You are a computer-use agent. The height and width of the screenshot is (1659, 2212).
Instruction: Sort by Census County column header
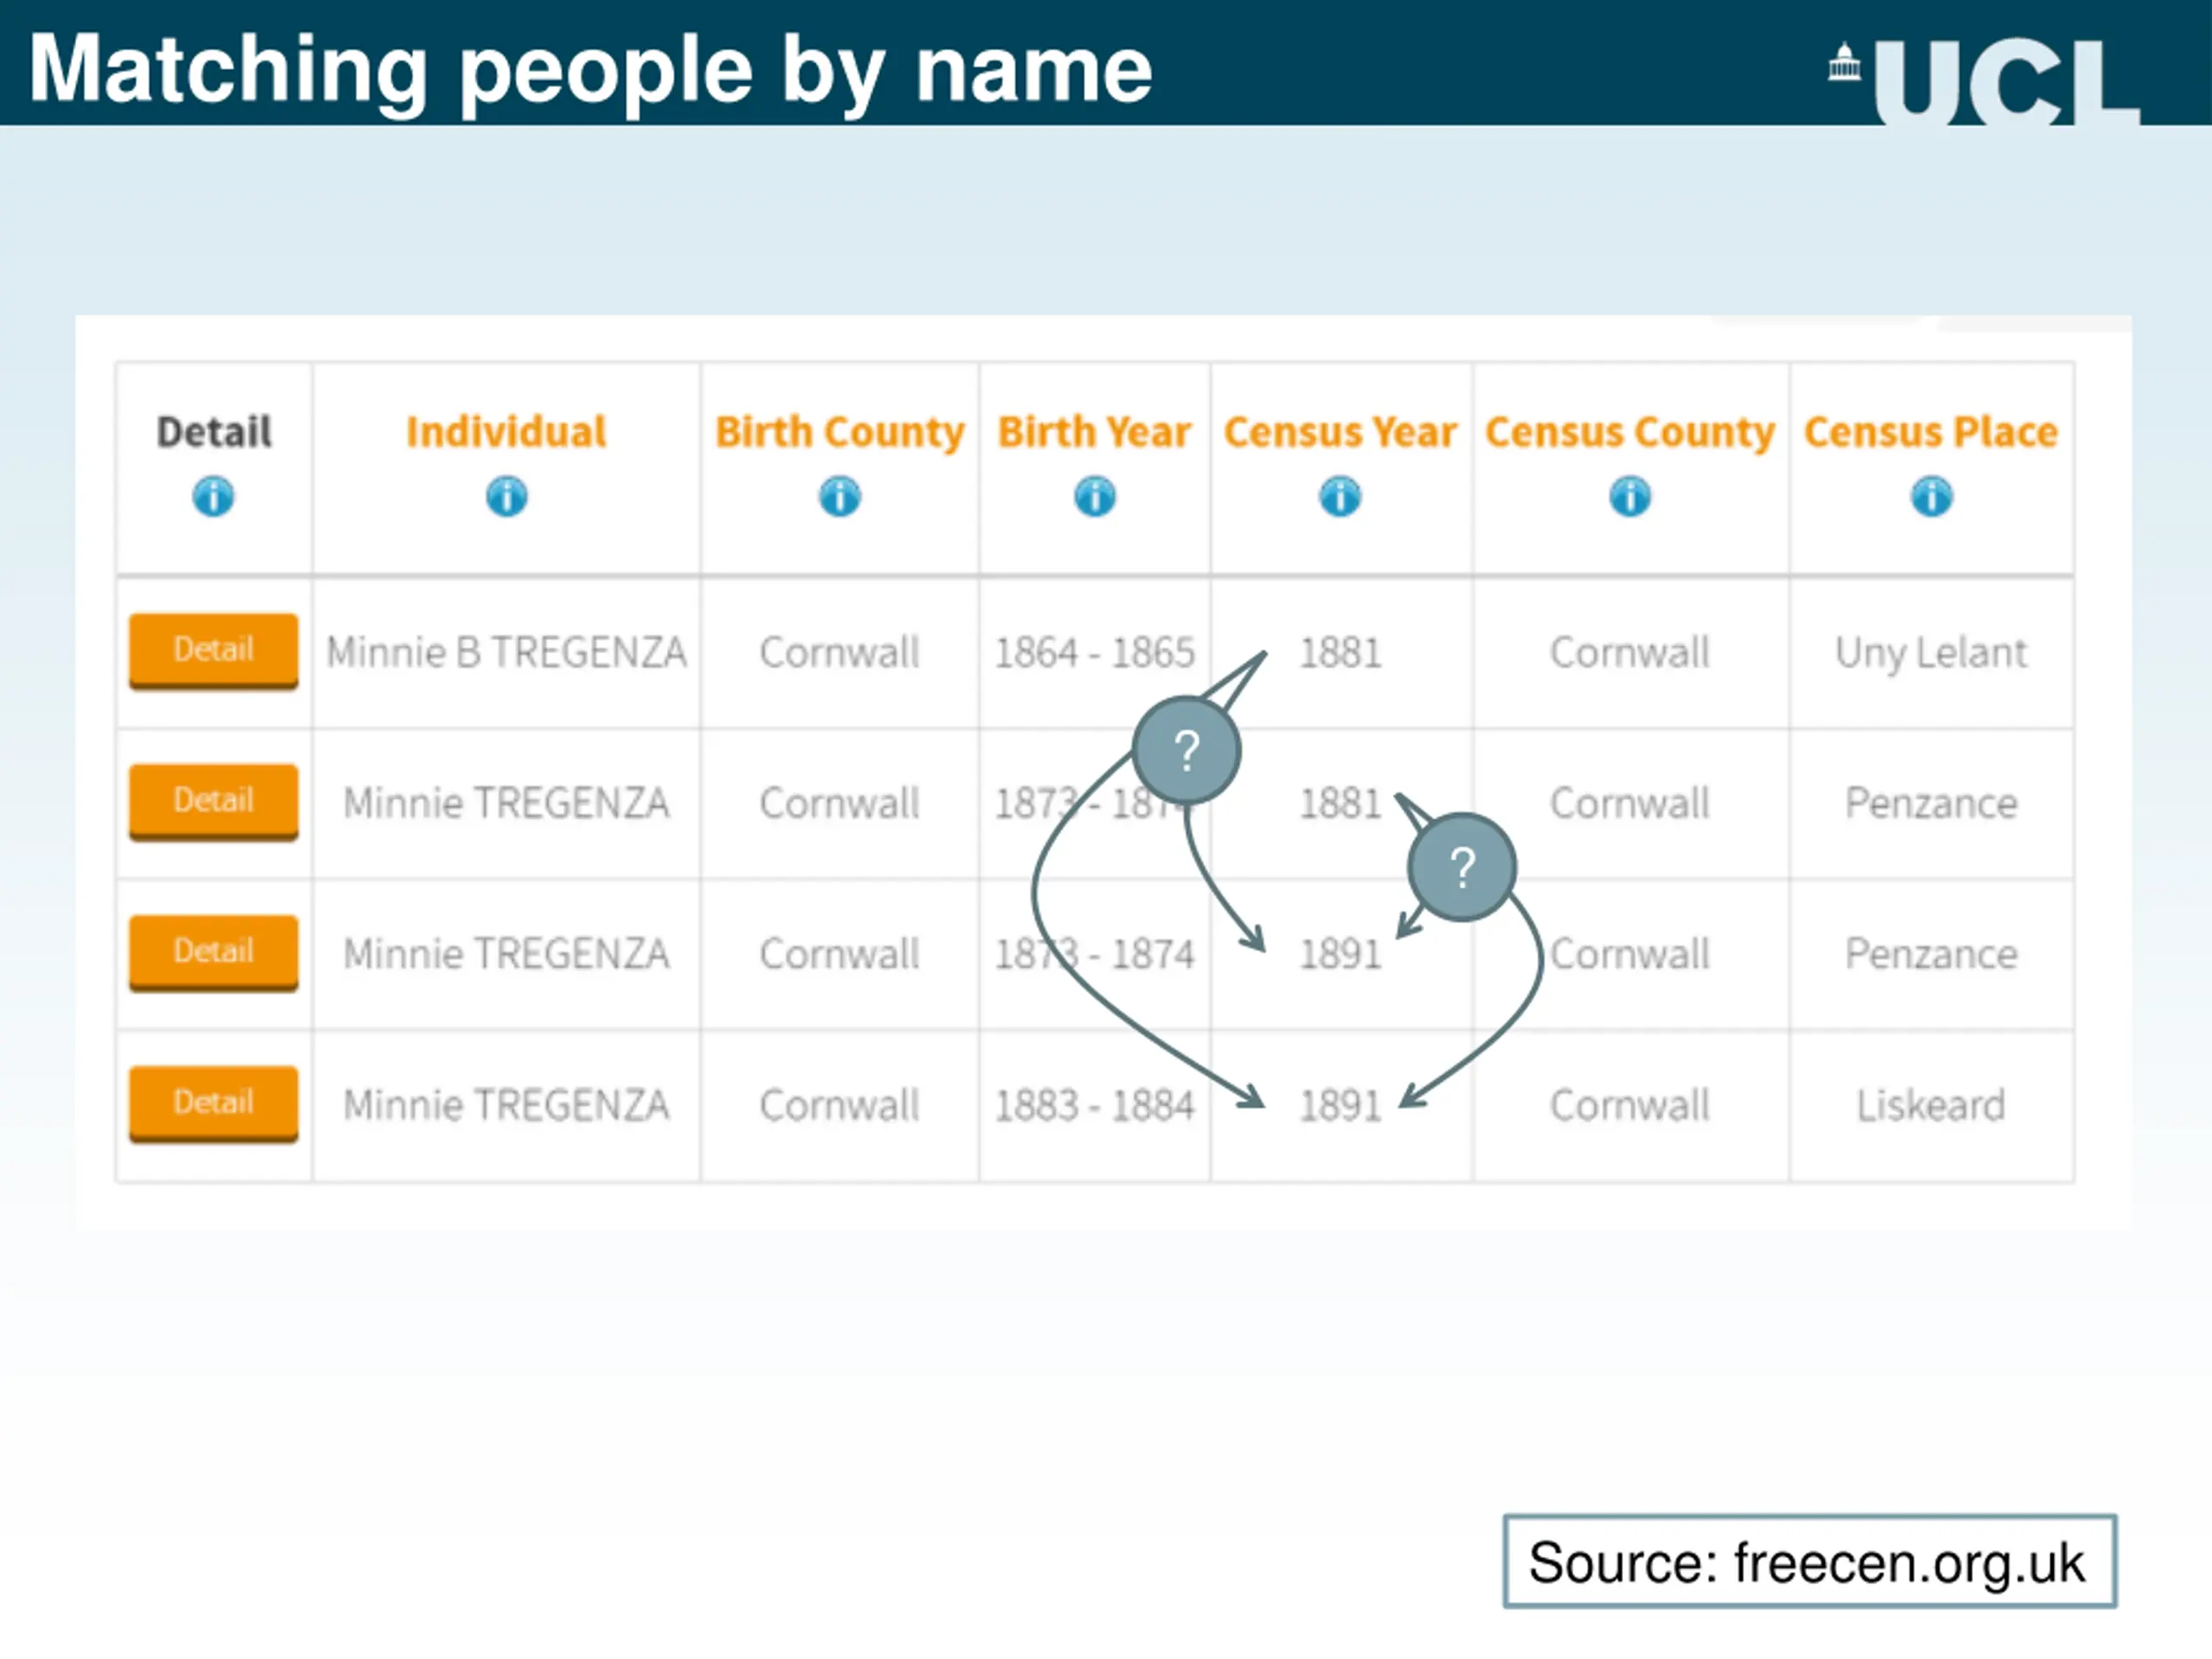click(x=1630, y=433)
